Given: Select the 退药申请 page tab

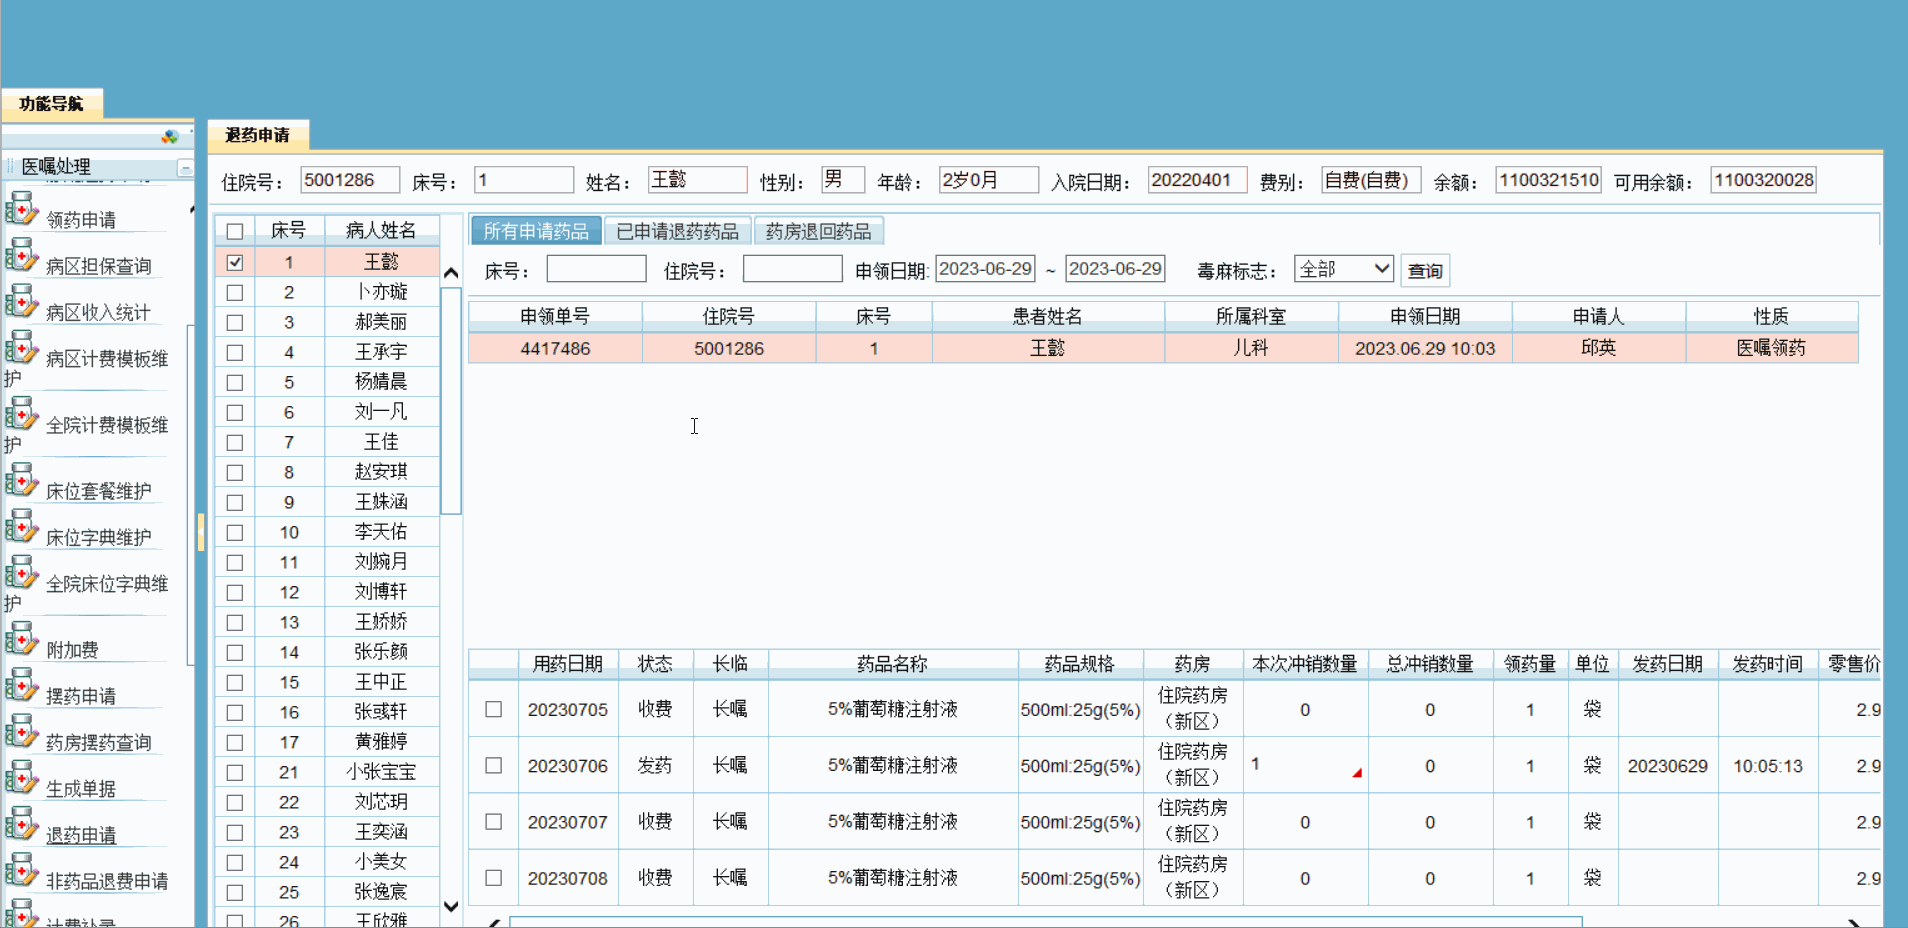Looking at the screenshot, I should pyautogui.click(x=258, y=135).
